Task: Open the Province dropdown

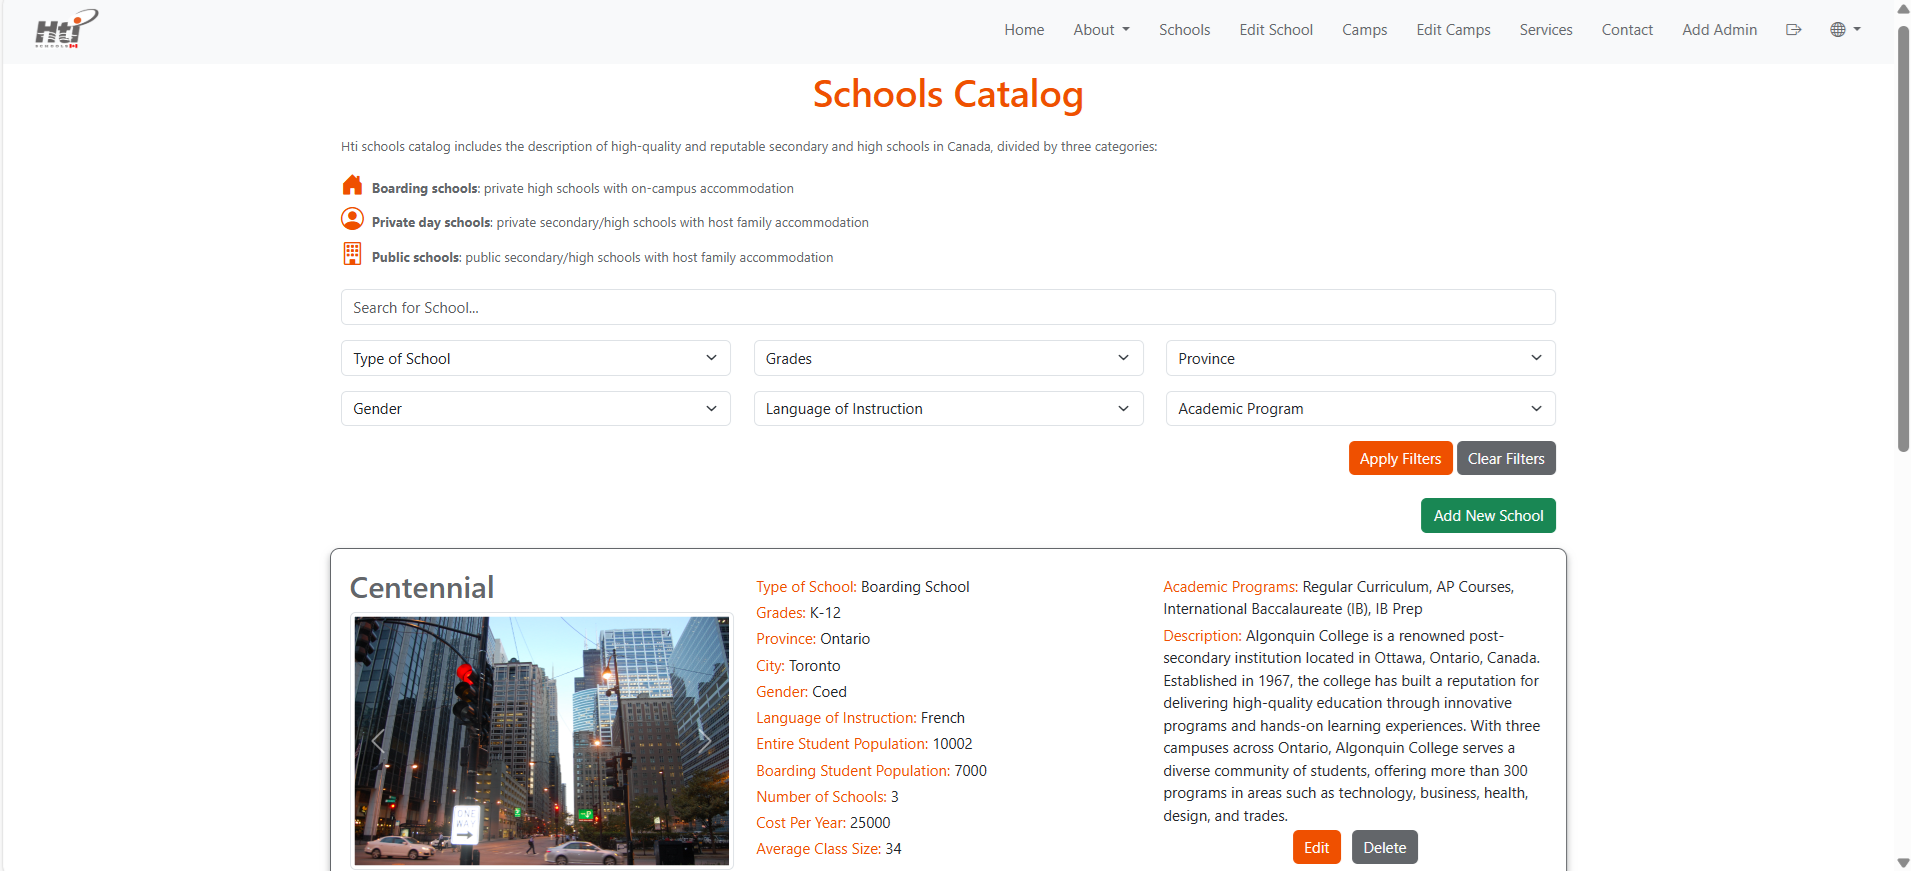Action: click(1359, 358)
